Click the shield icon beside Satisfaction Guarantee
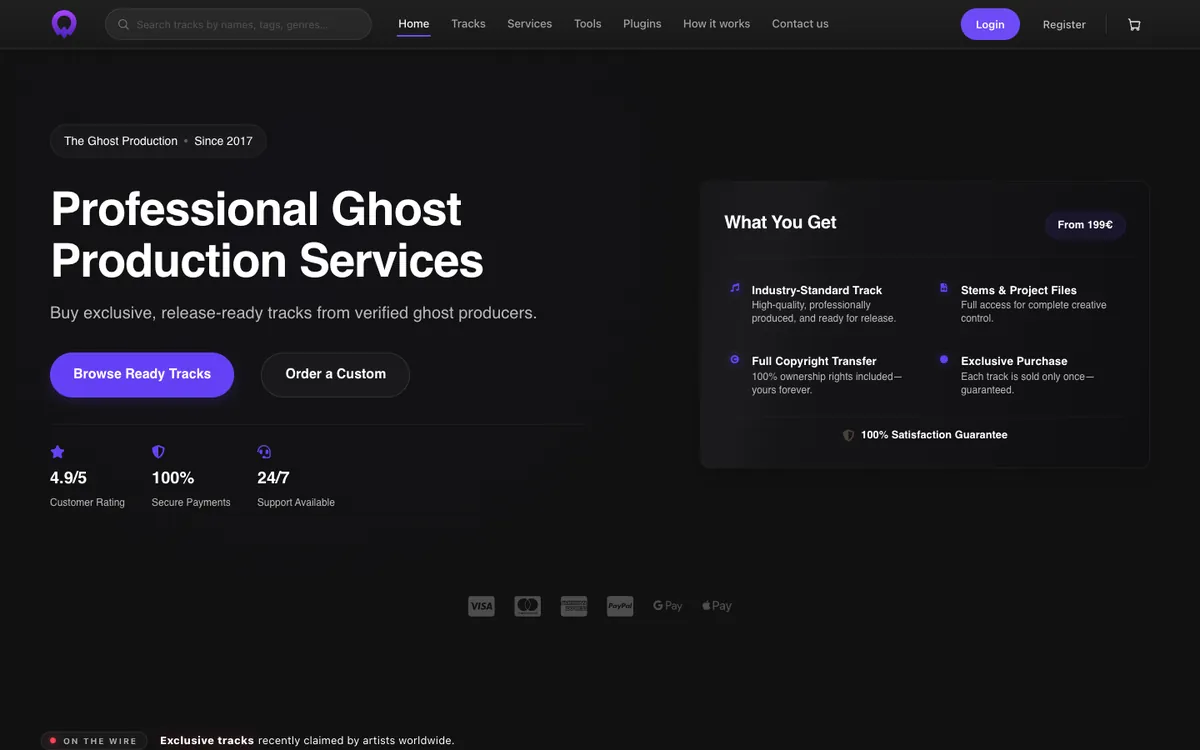The width and height of the screenshot is (1200, 750). 848,435
